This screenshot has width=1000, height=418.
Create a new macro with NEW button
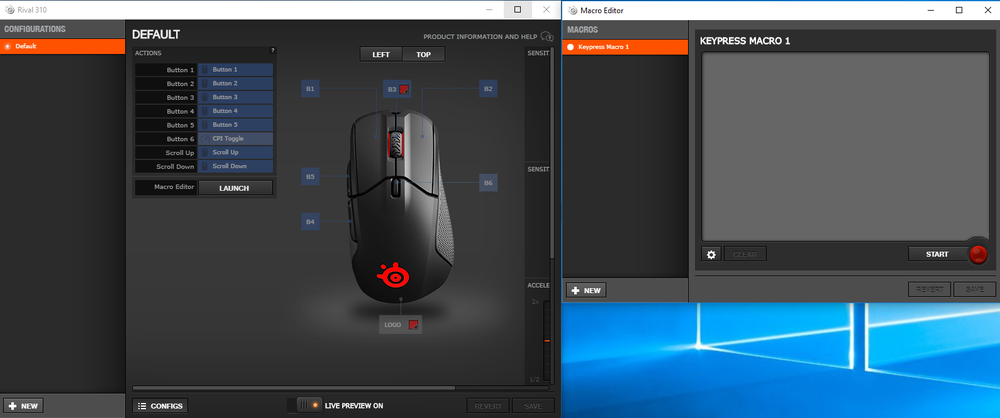point(586,290)
